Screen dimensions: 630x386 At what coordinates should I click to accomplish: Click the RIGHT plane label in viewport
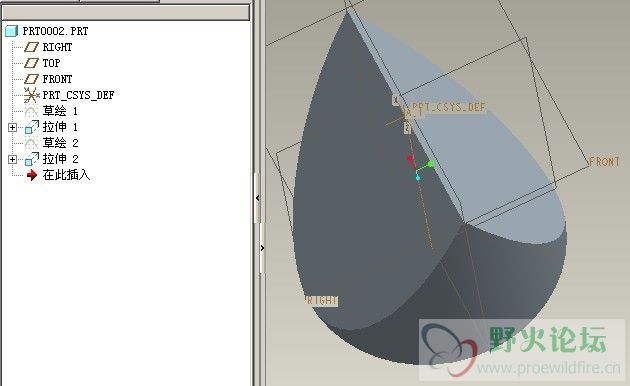tap(321, 300)
